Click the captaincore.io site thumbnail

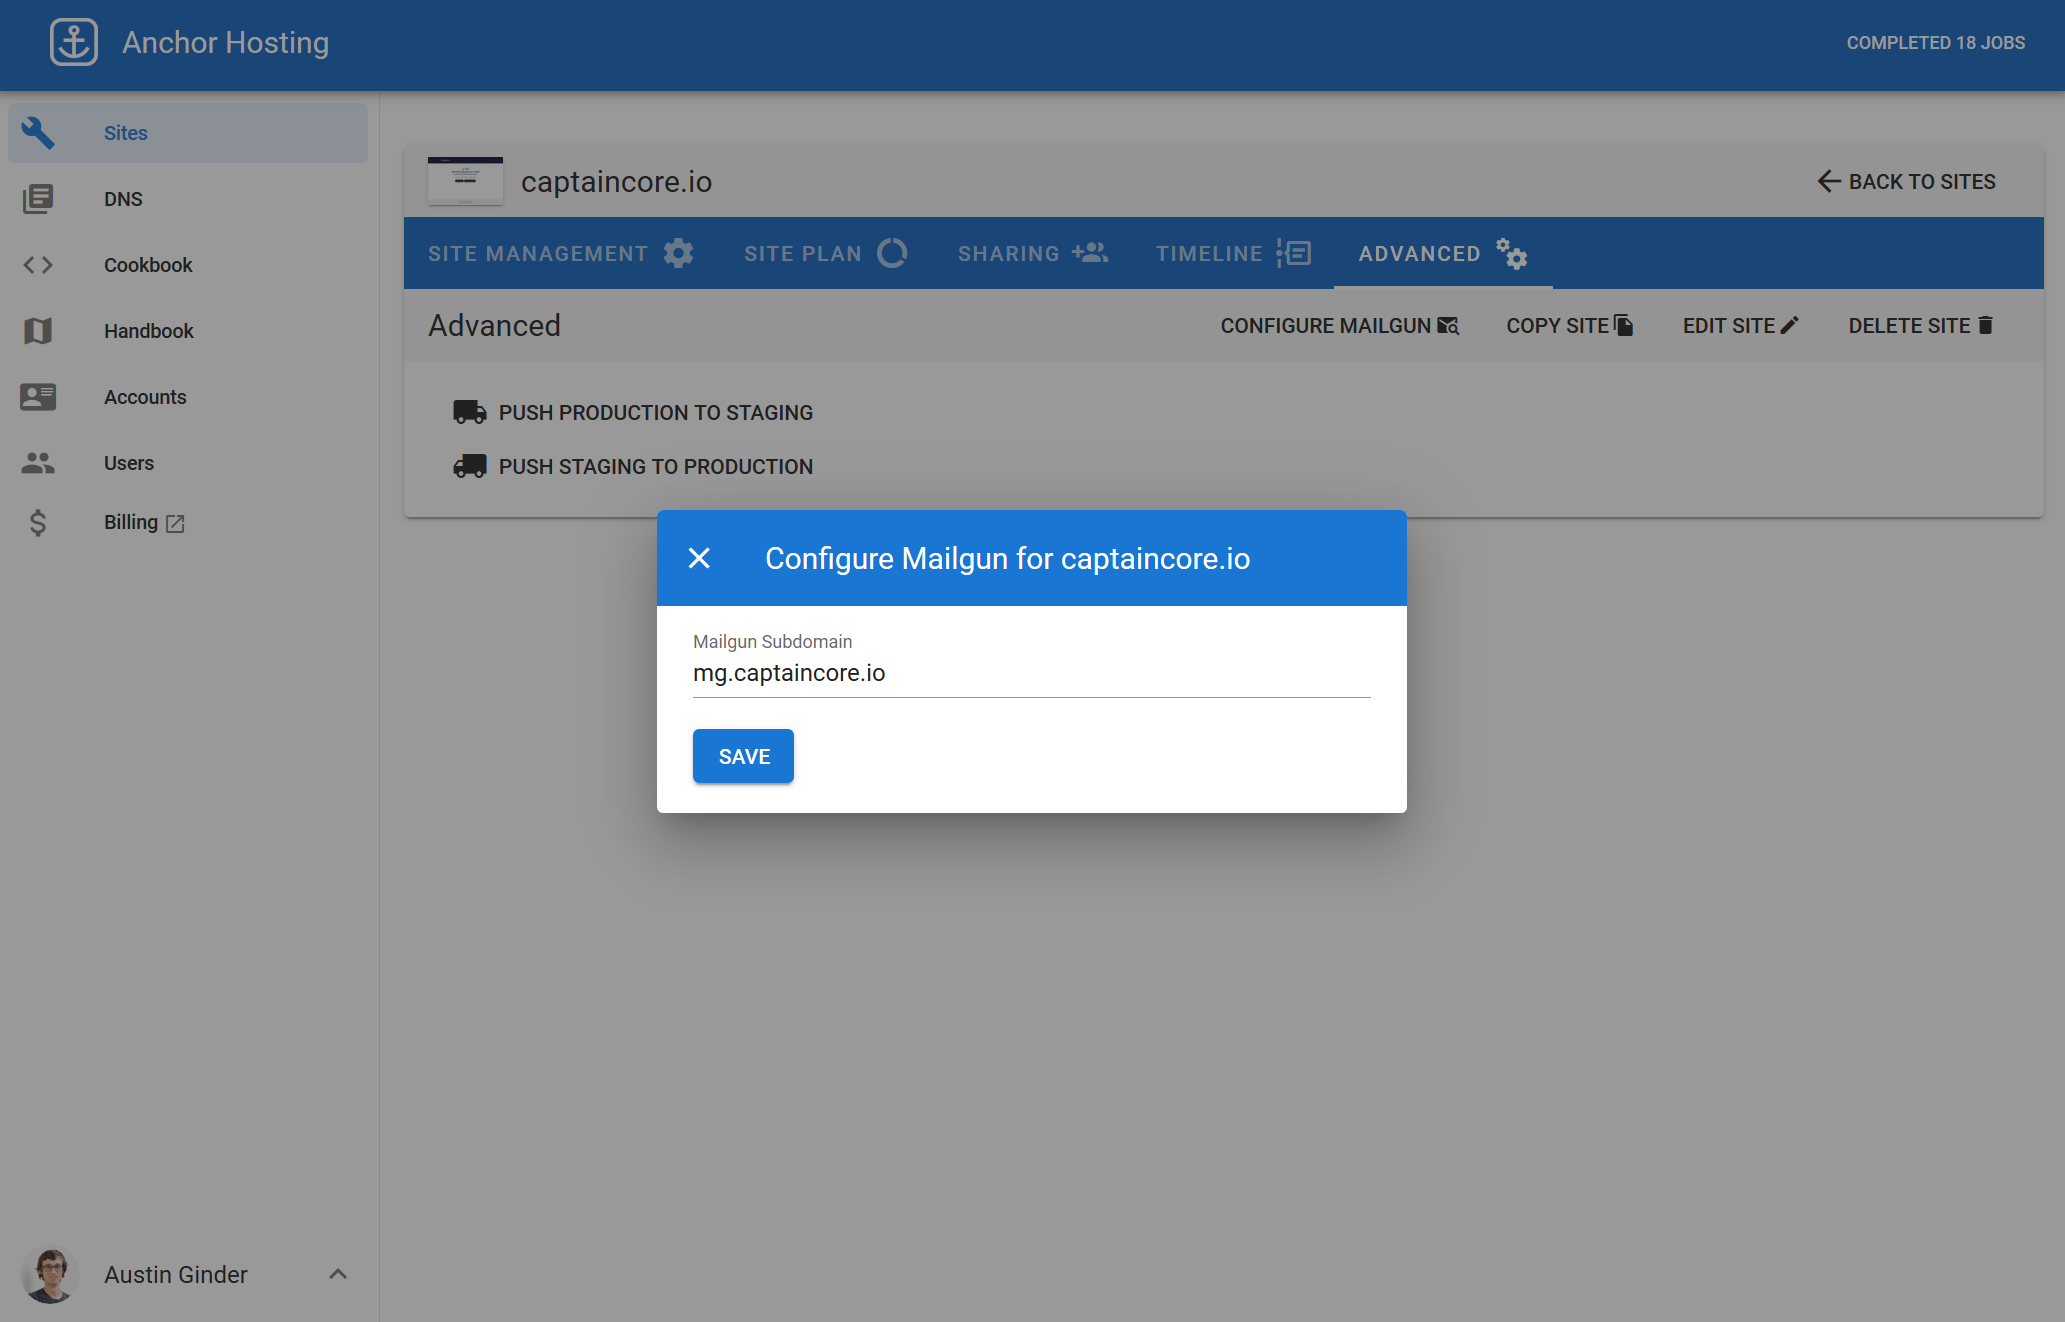coord(465,181)
